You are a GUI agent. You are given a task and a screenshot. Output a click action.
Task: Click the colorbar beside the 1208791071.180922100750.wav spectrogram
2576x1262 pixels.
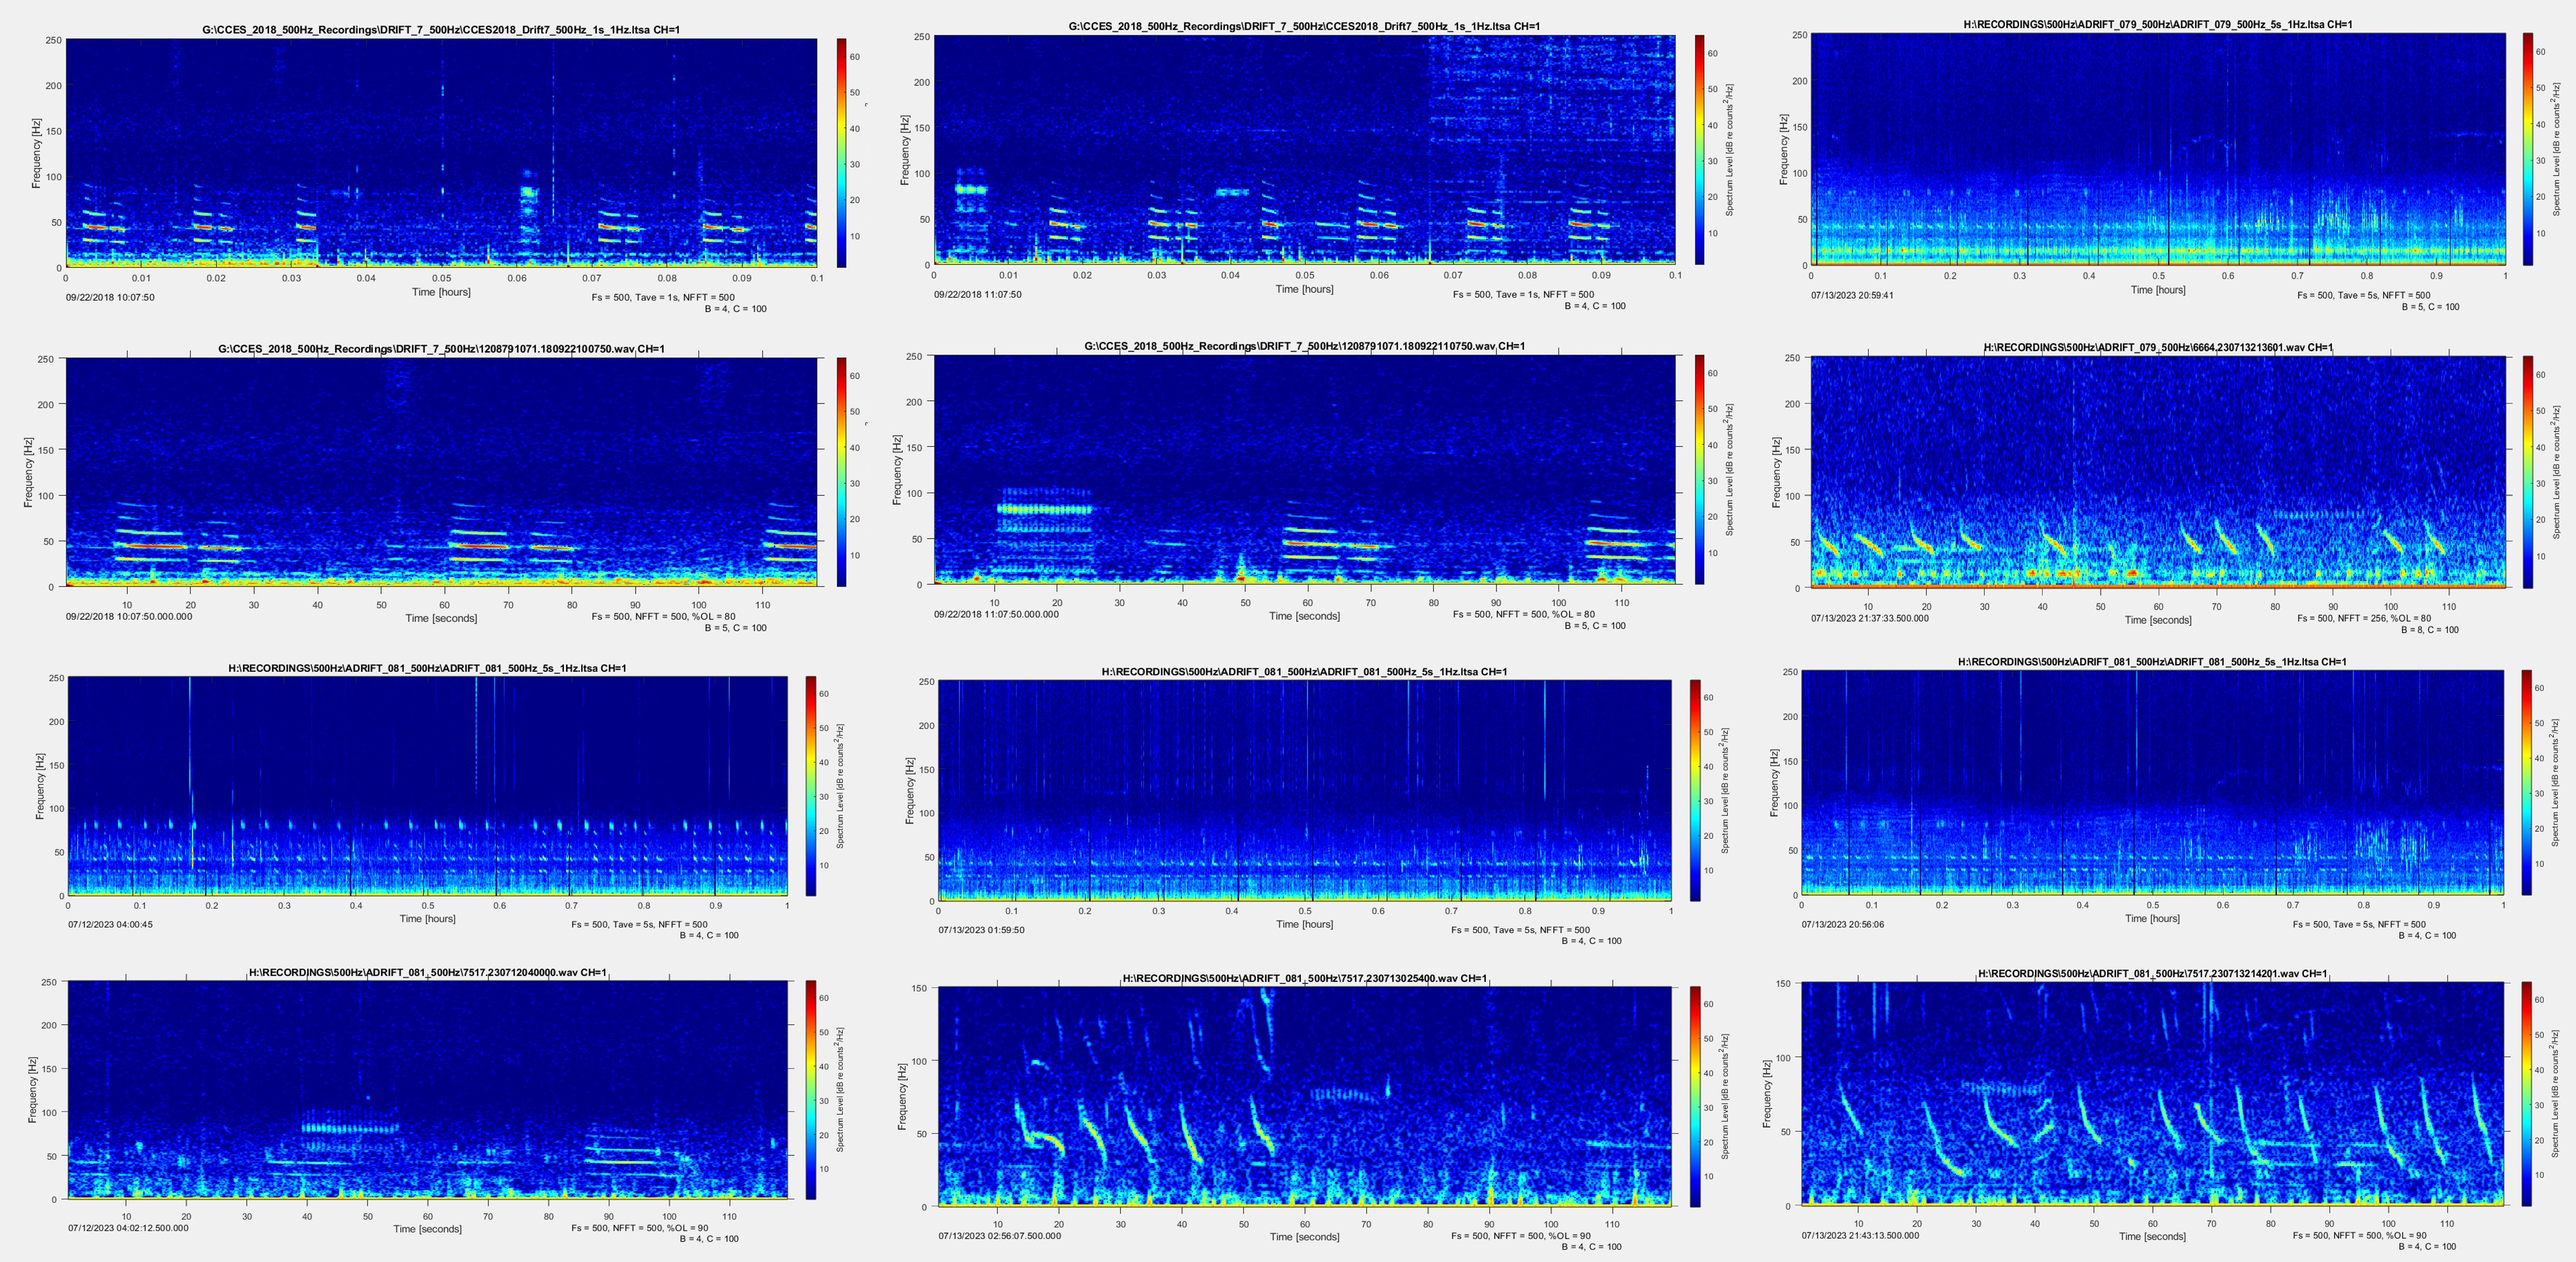841,471
